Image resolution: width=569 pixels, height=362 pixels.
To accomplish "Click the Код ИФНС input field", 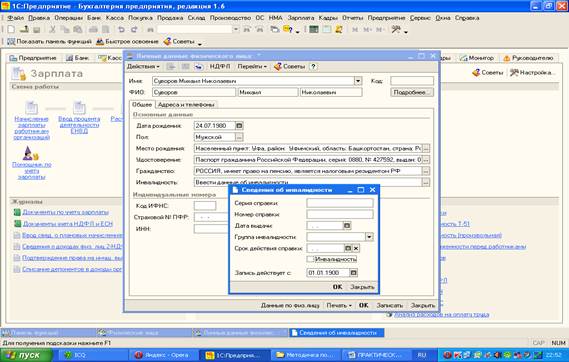I will point(205,206).
